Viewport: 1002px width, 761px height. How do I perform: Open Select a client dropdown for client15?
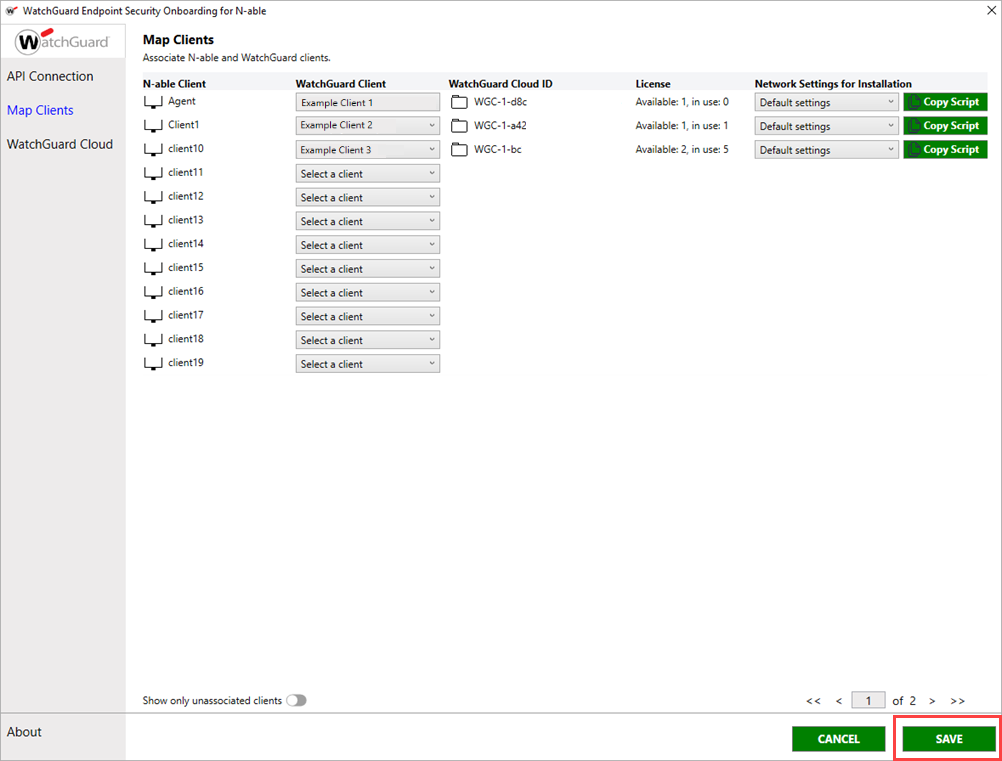[x=367, y=268]
